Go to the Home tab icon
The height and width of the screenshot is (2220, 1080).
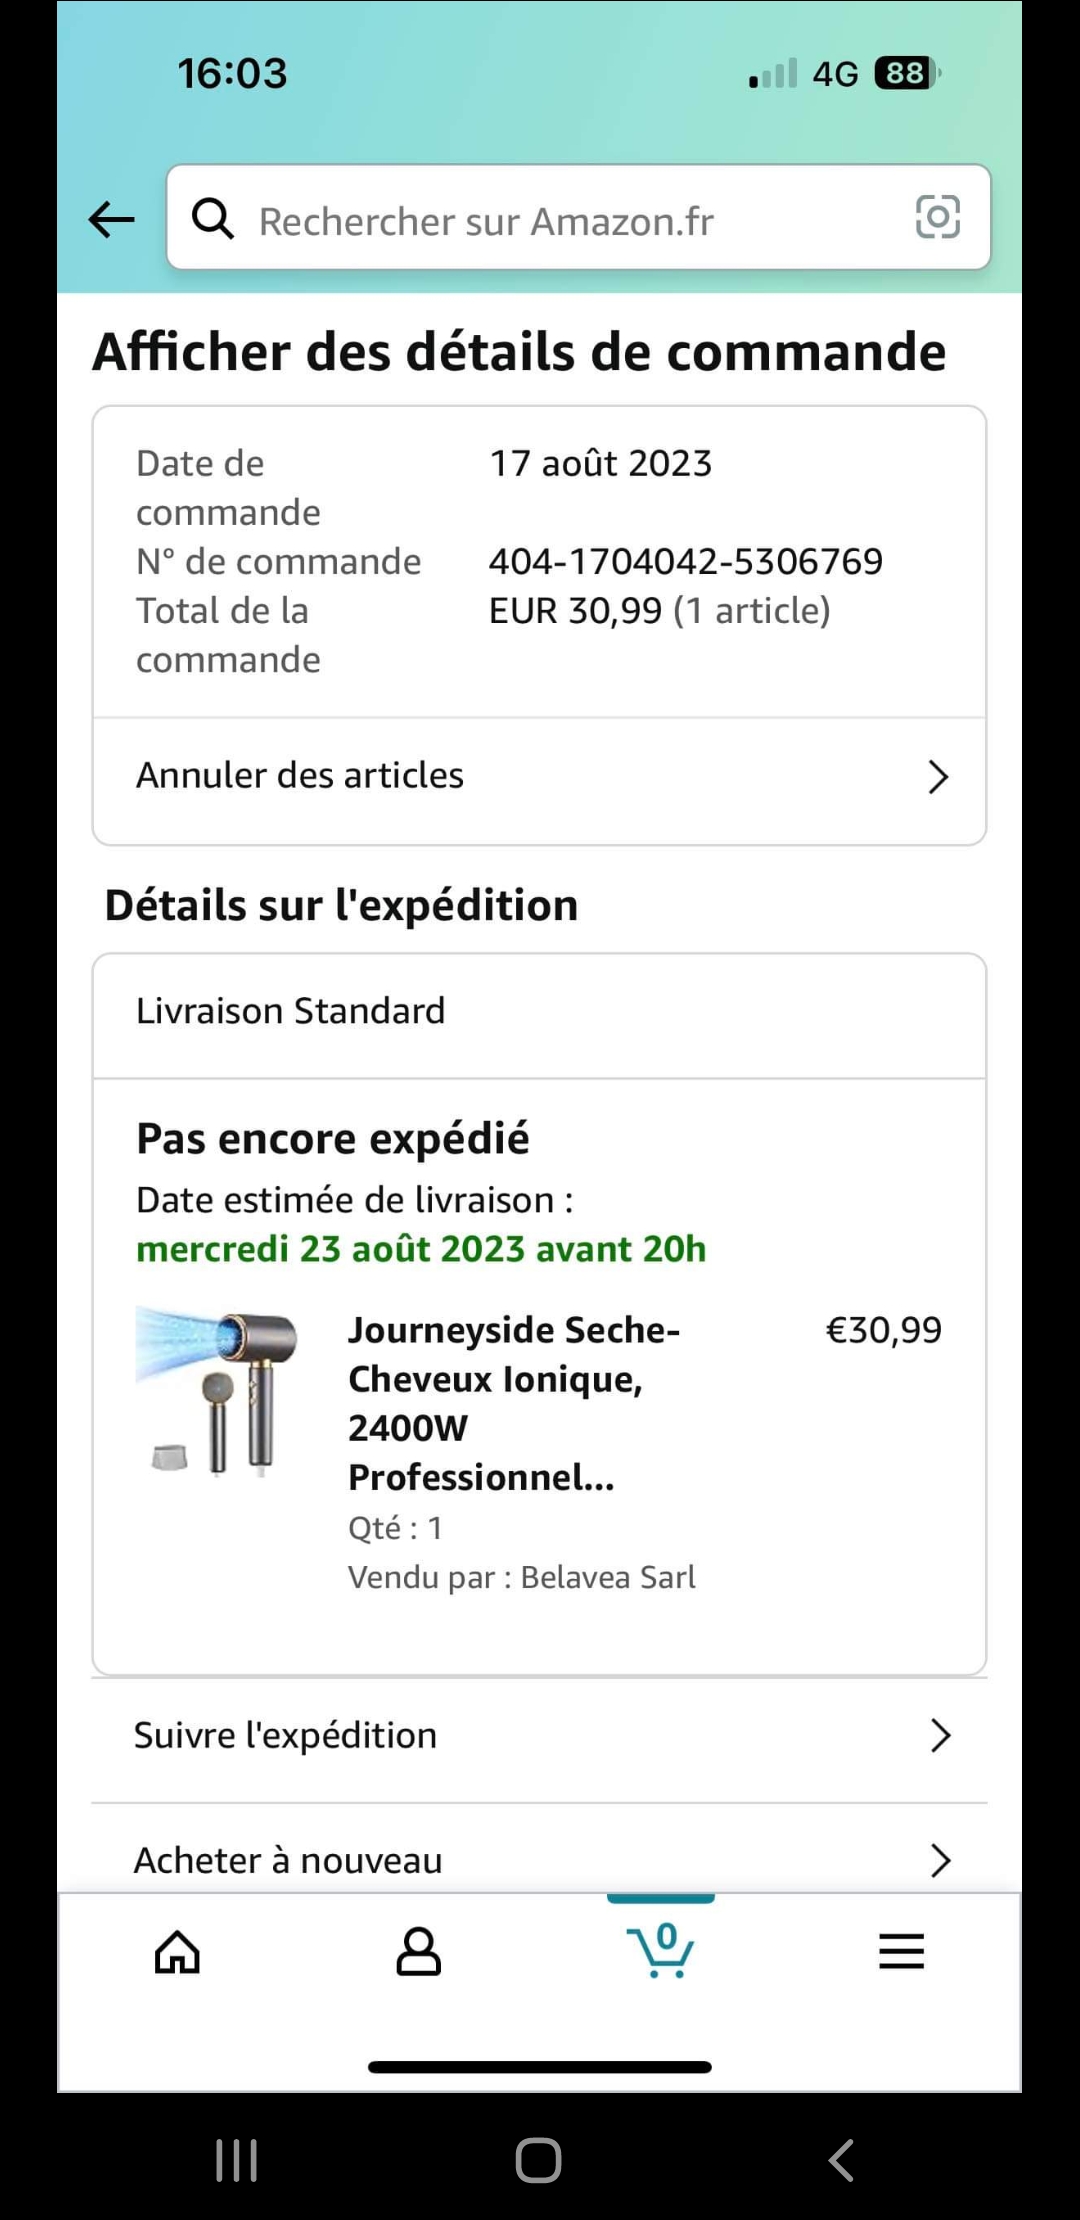click(177, 1951)
